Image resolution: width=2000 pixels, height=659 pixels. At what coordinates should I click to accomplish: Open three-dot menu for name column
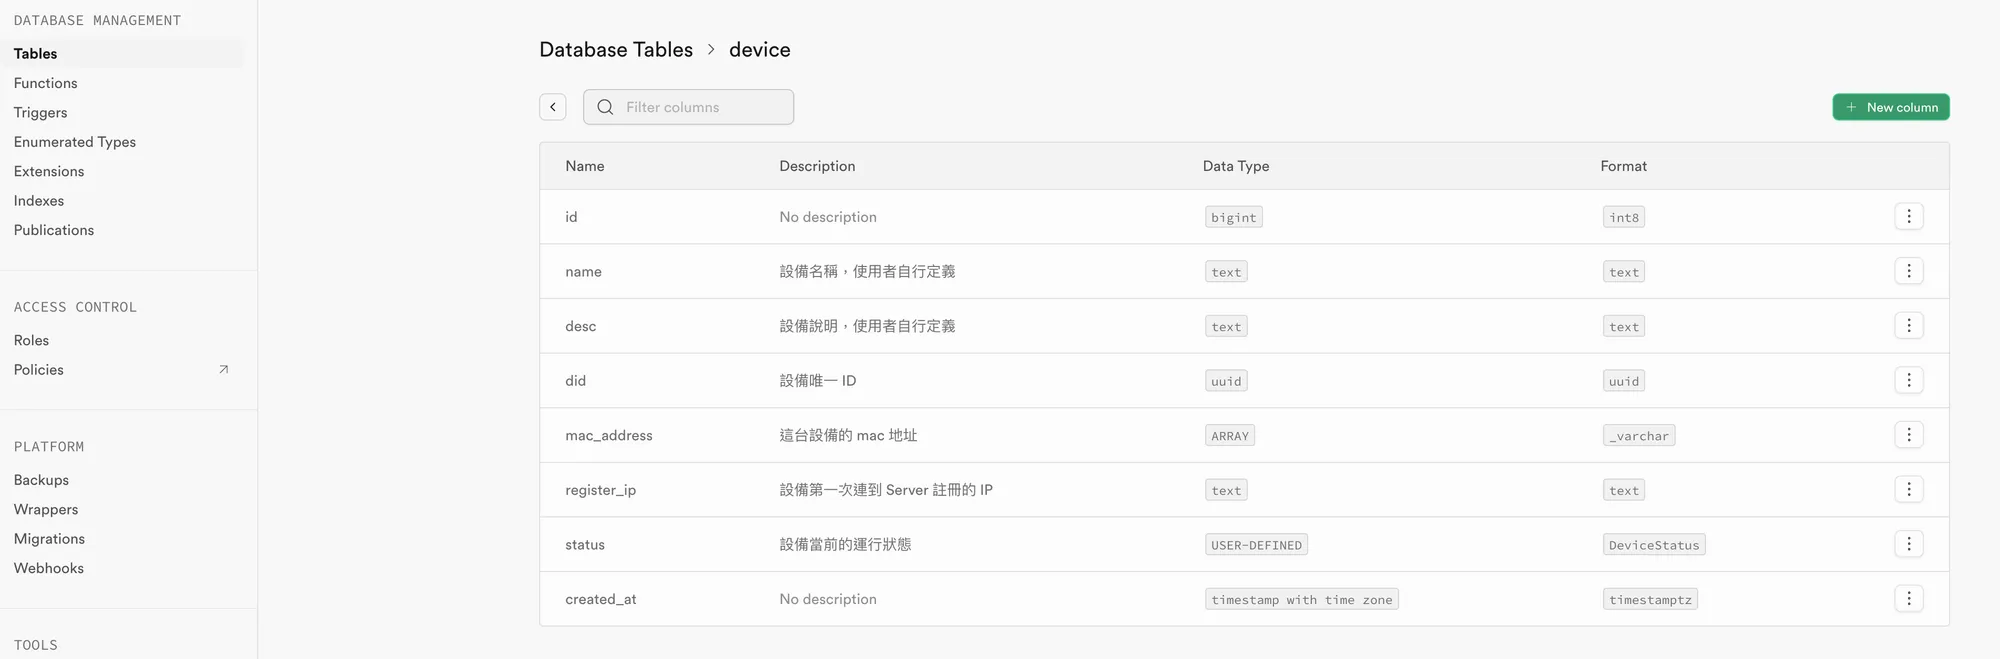pyautogui.click(x=1908, y=271)
